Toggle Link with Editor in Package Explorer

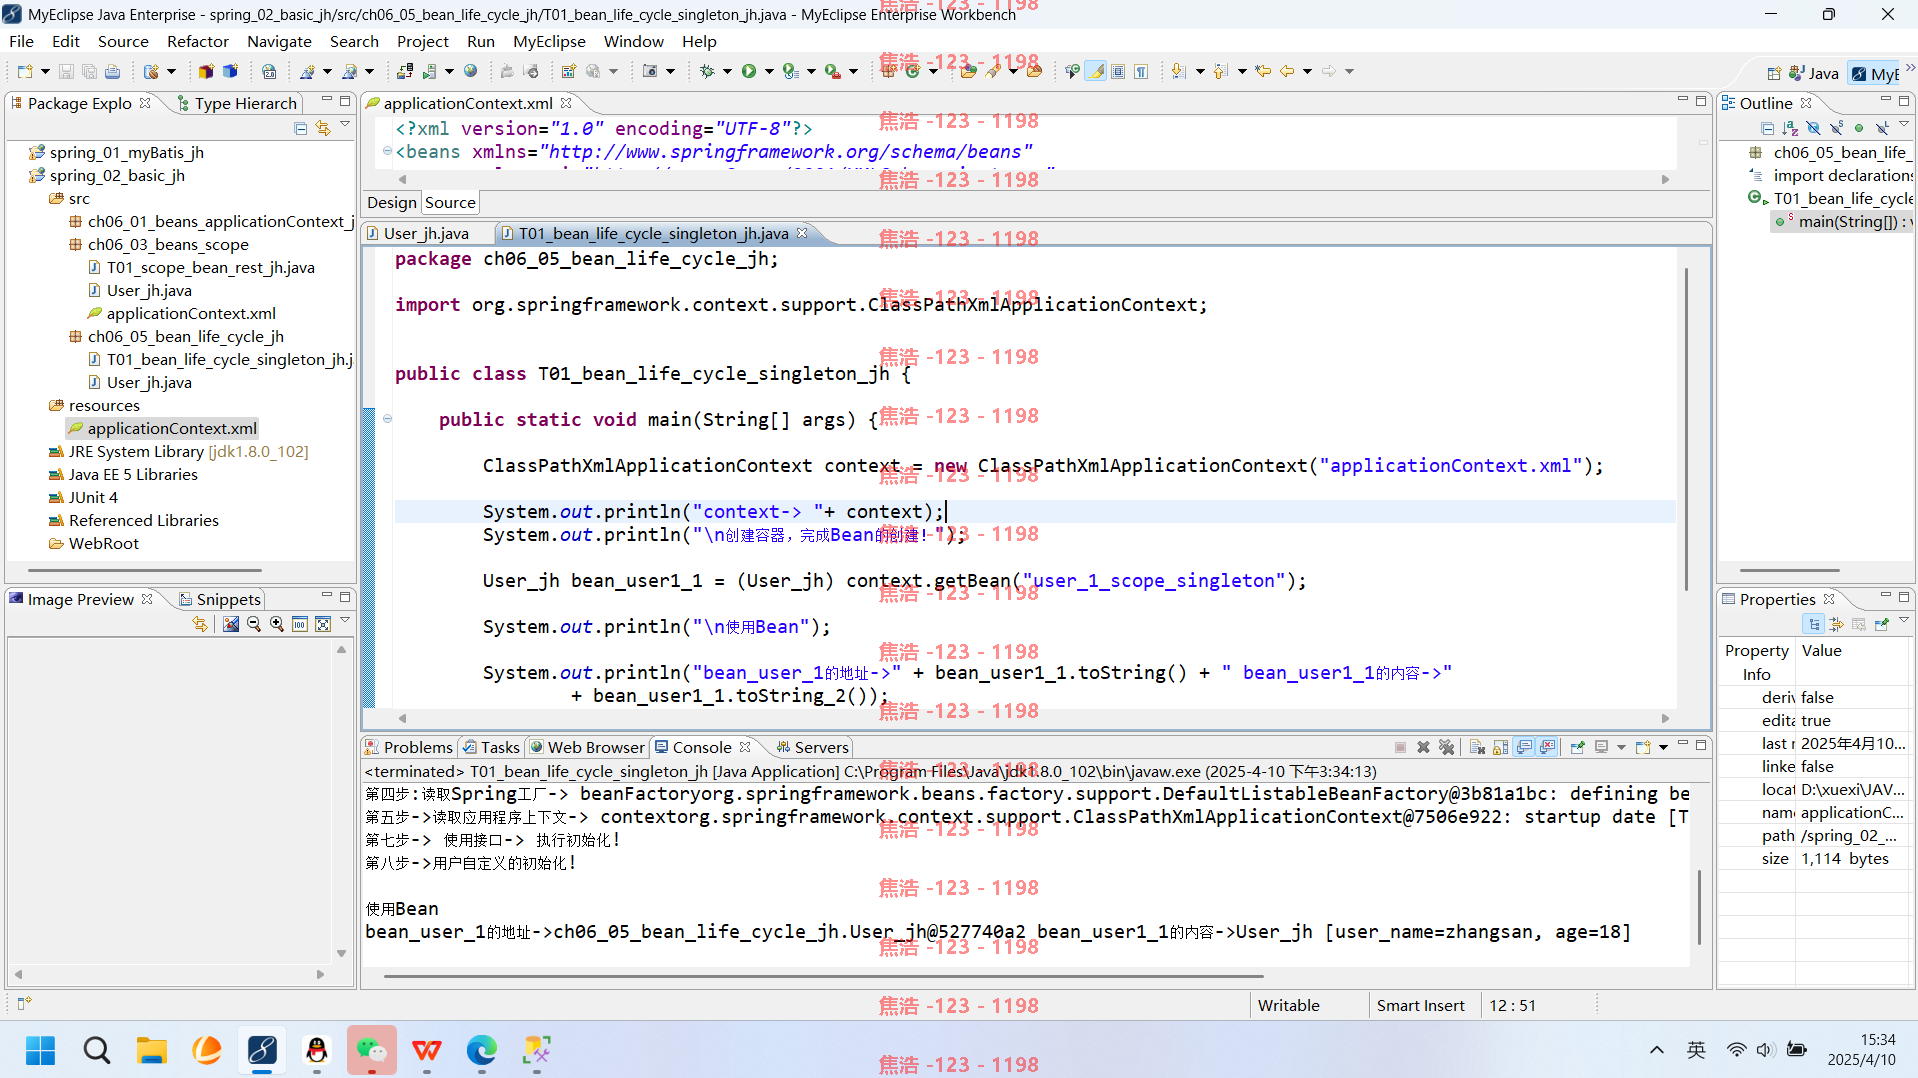(322, 128)
